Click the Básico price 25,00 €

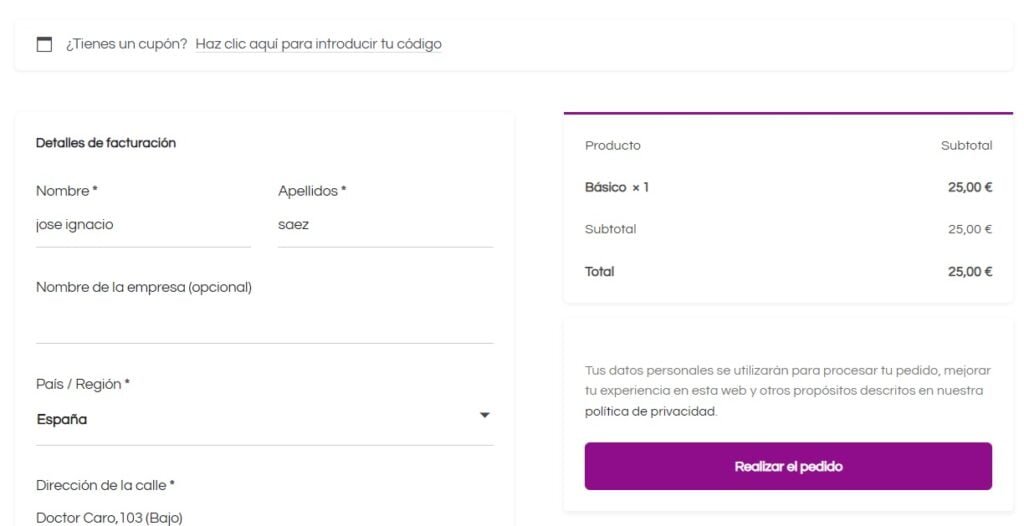[970, 188]
